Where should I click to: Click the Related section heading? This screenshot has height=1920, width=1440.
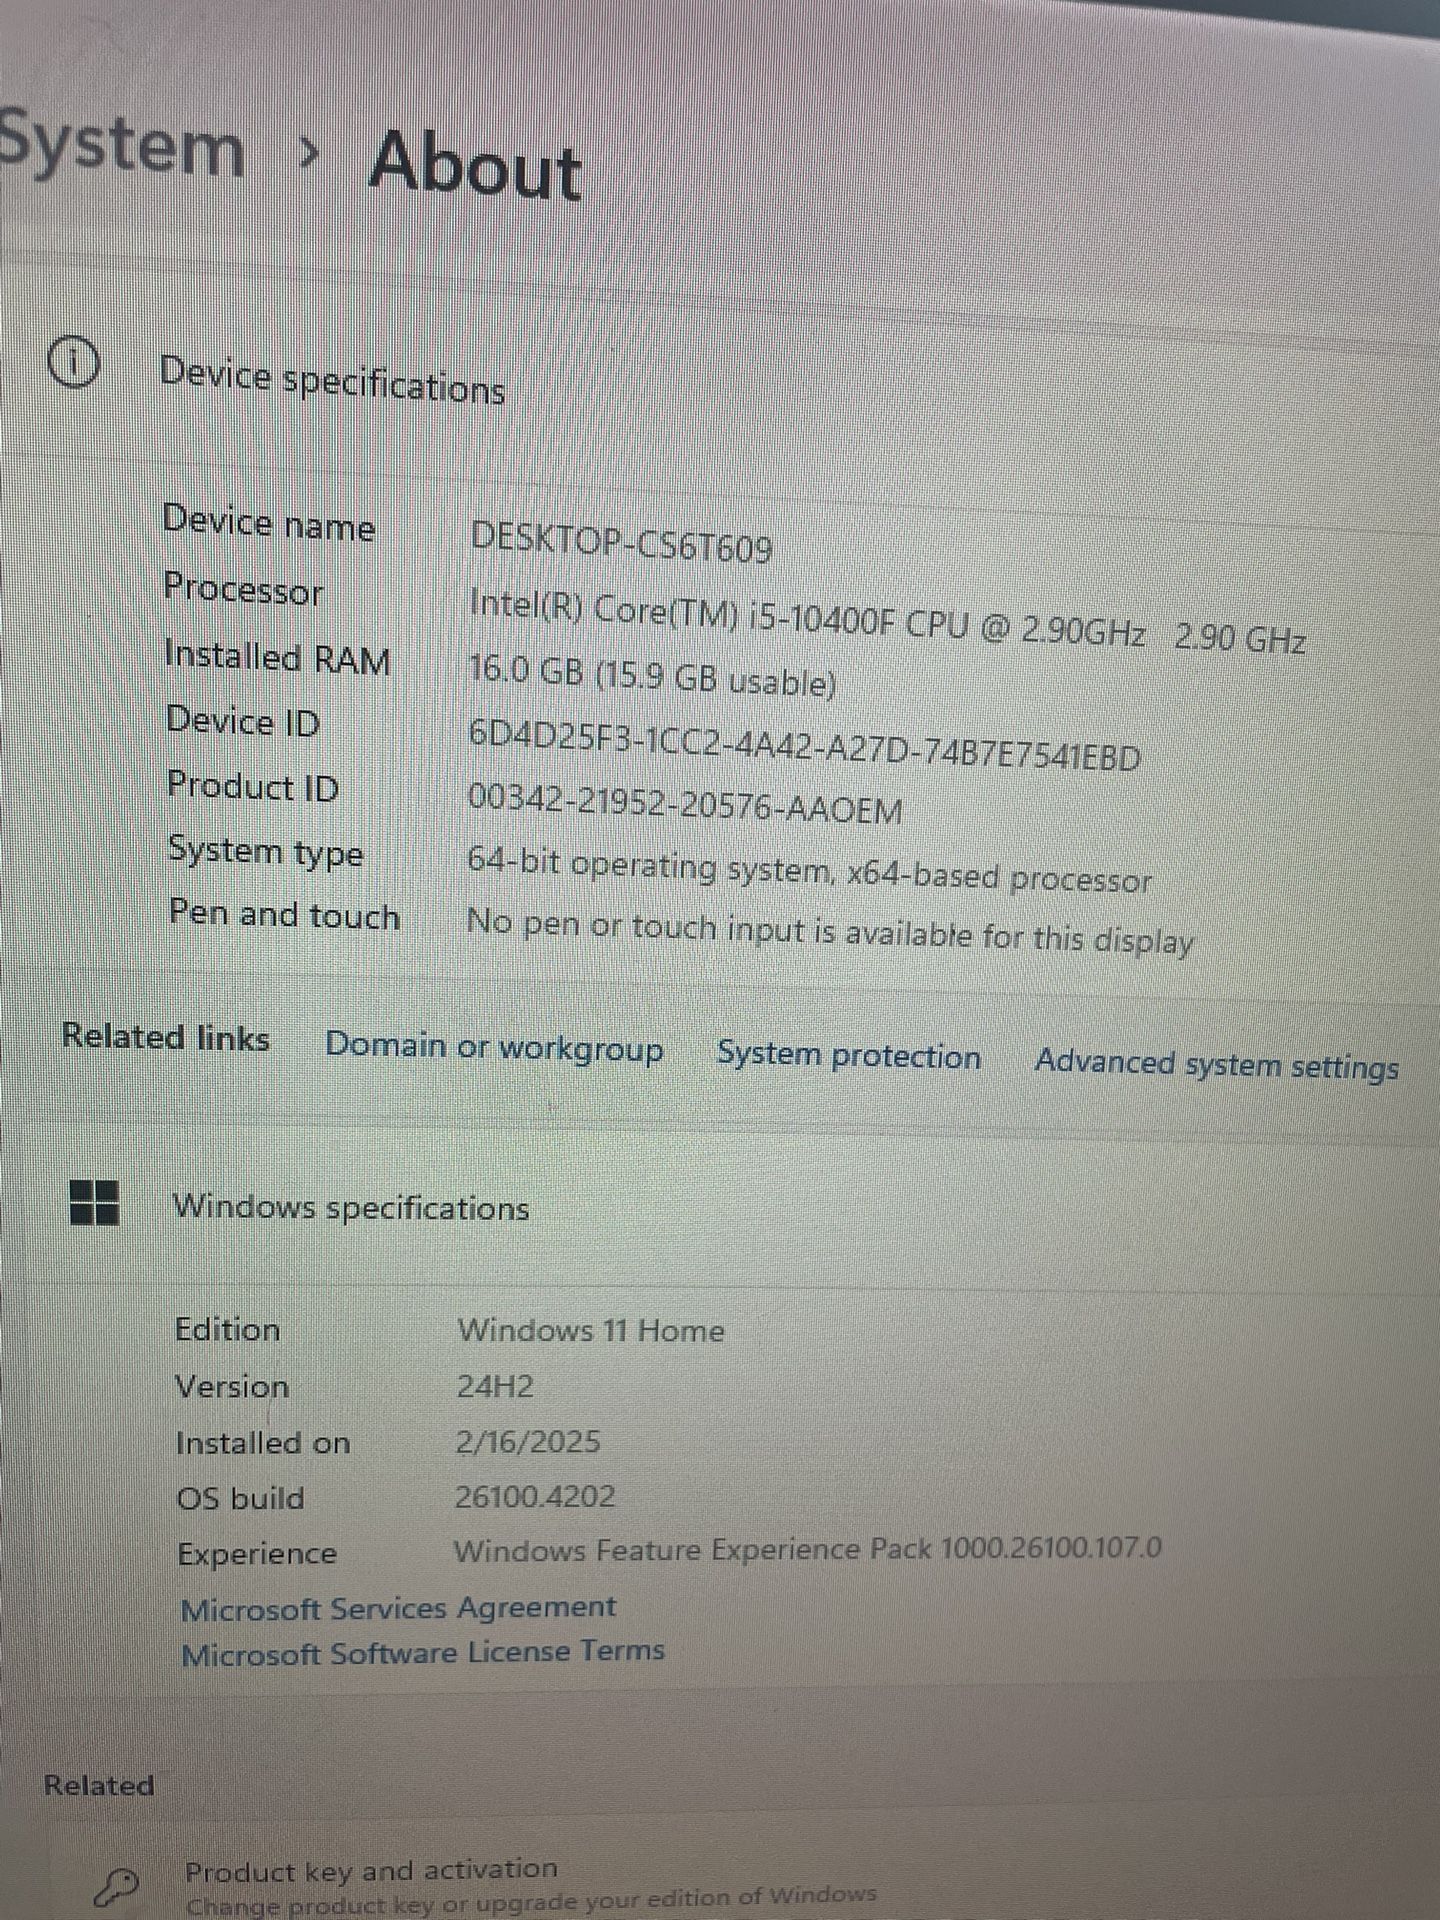(x=99, y=1785)
